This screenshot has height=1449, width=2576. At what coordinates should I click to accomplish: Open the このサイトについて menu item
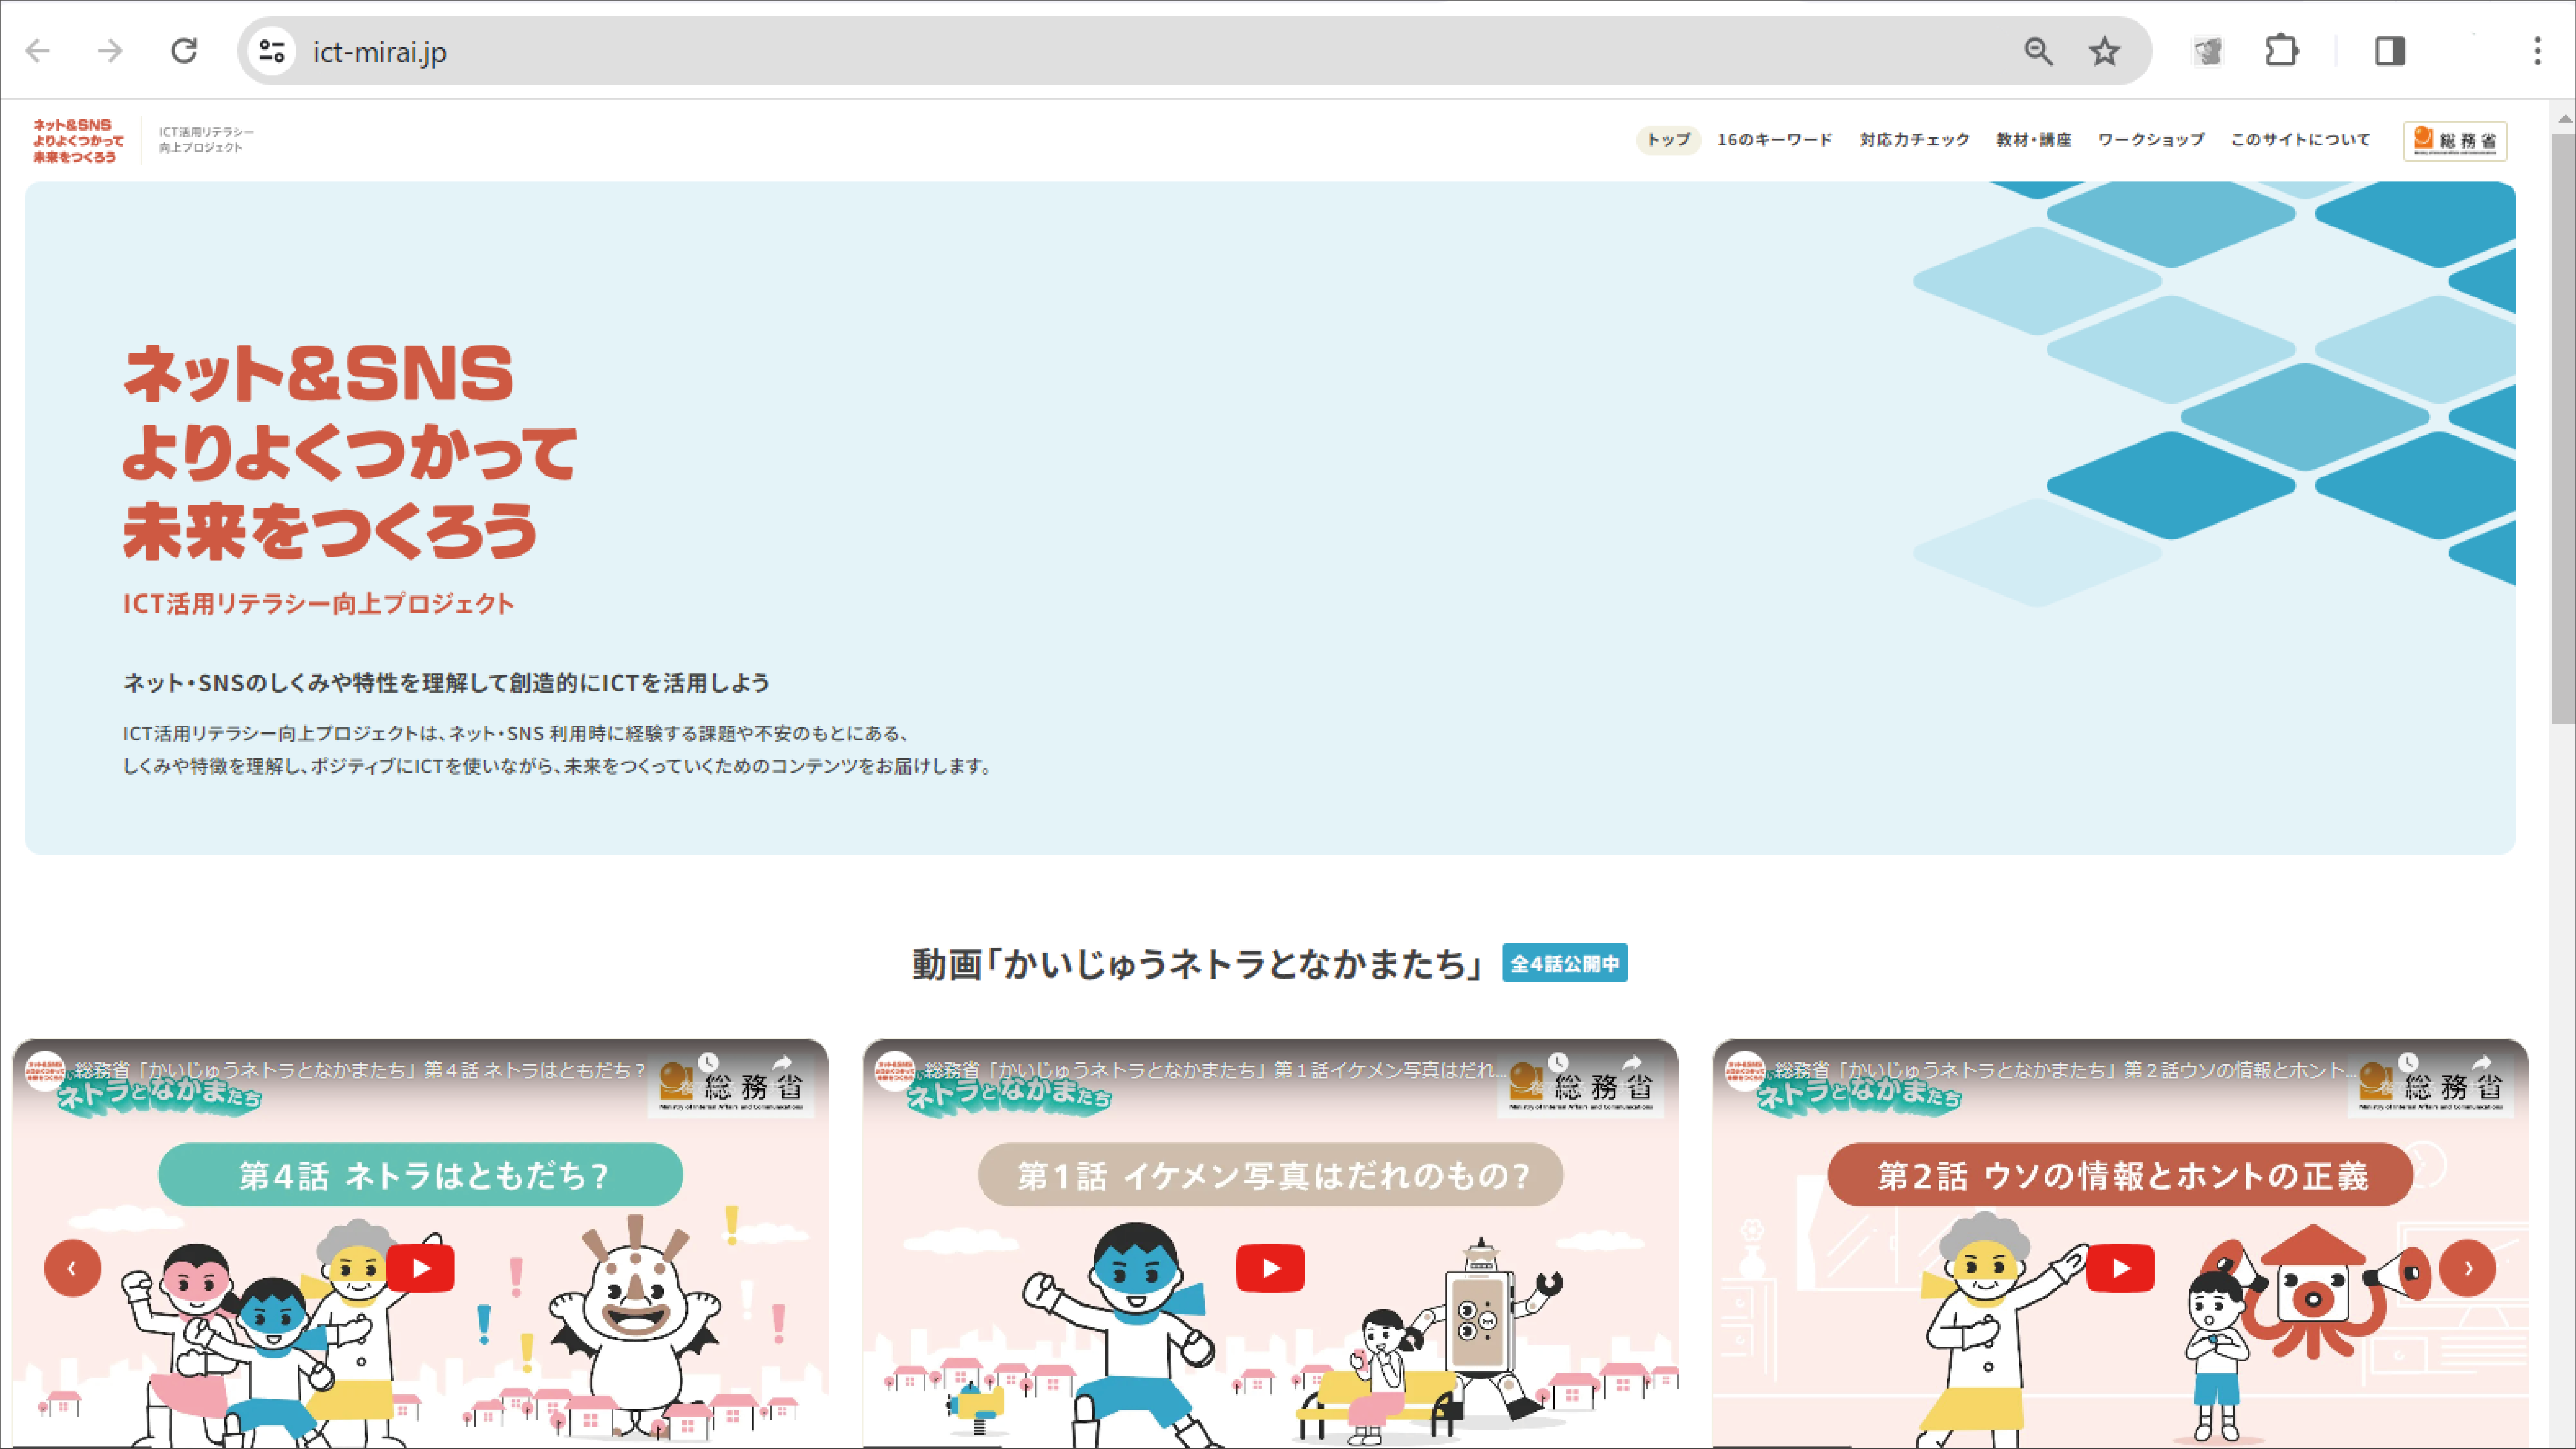[x=2300, y=140]
